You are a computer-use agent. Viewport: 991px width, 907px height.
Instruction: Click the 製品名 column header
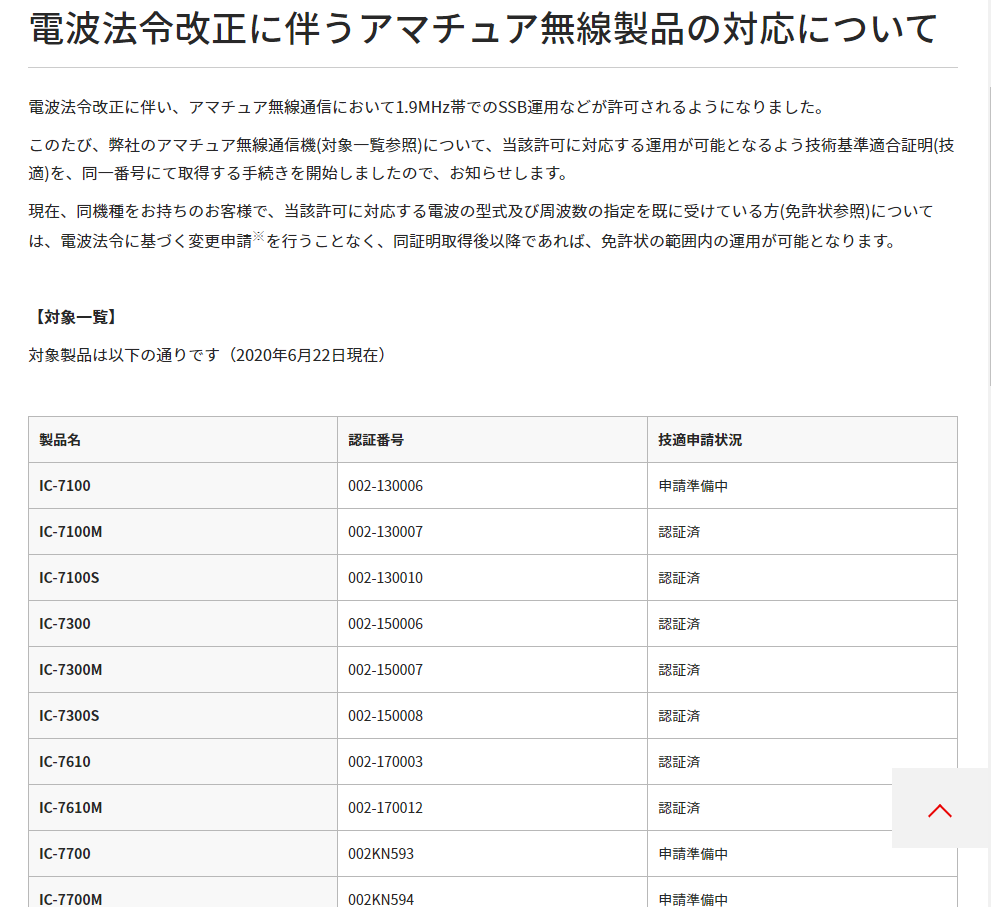(x=183, y=440)
